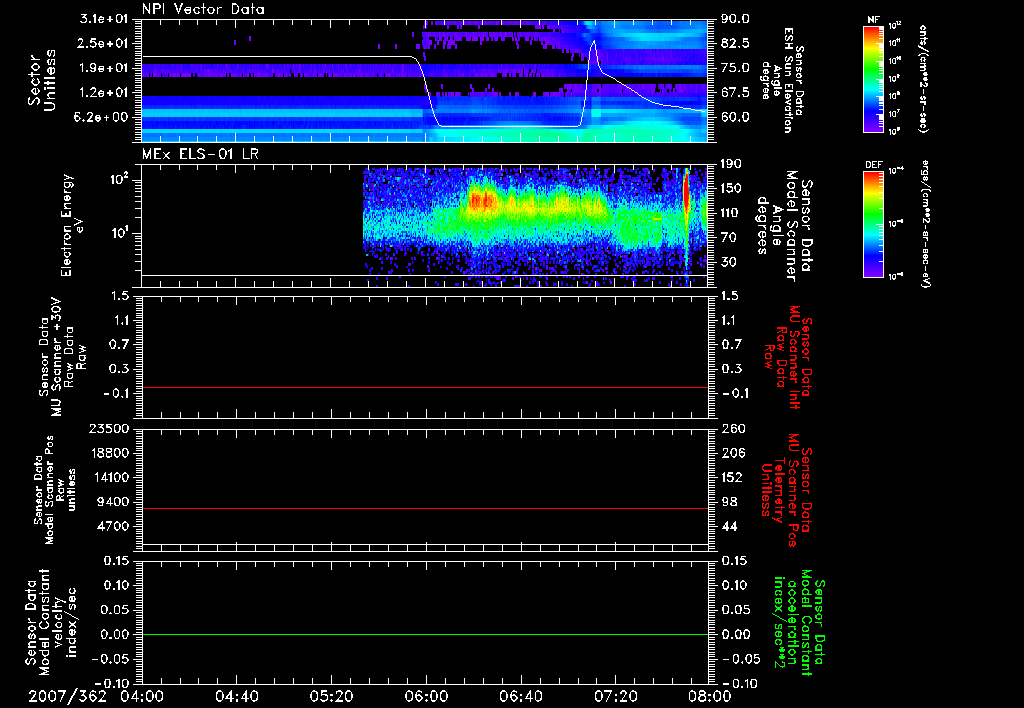The image size is (1024, 708).
Task: Click the '04:40' time axis label
Action: click(236, 696)
